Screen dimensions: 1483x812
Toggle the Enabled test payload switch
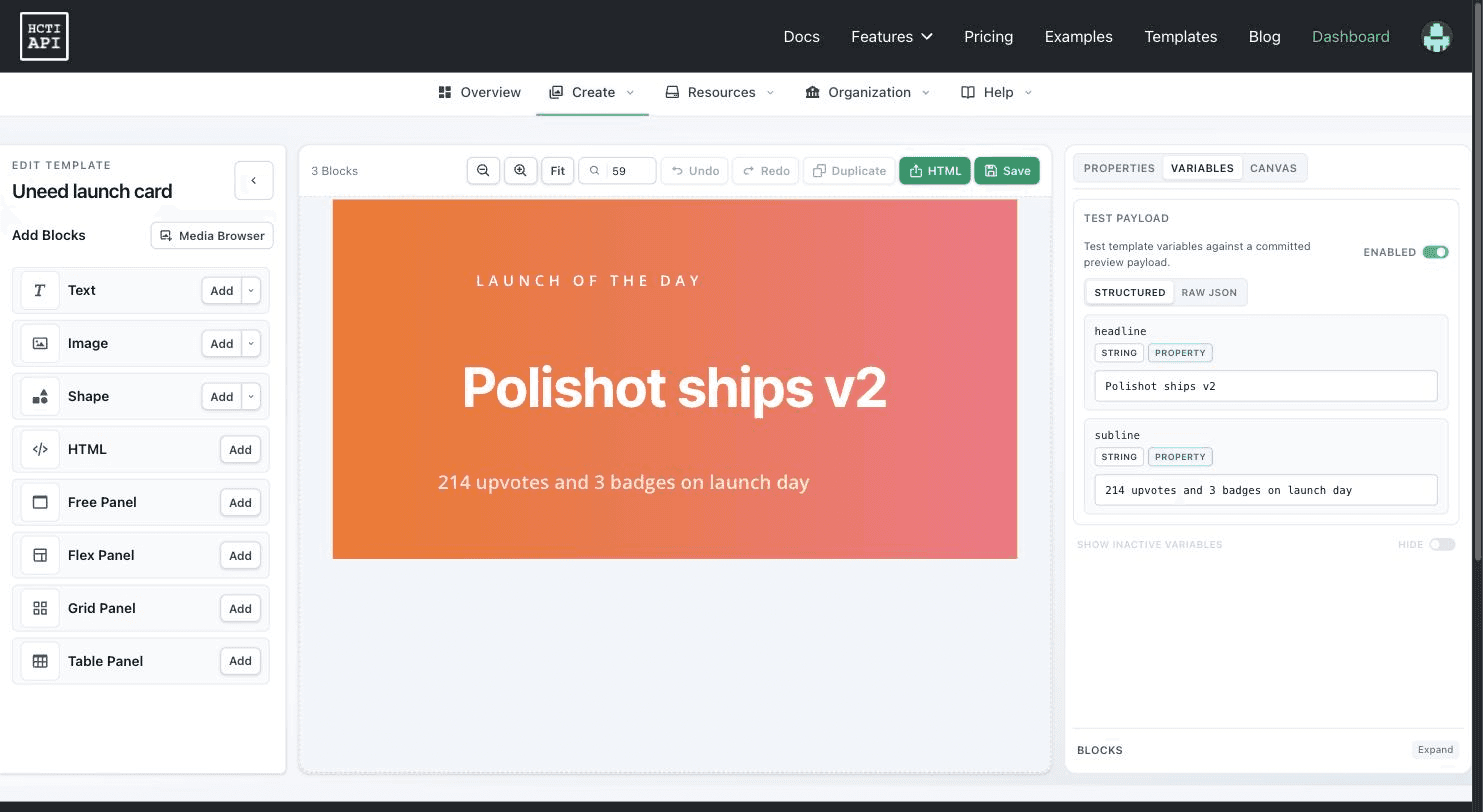[x=1435, y=252]
